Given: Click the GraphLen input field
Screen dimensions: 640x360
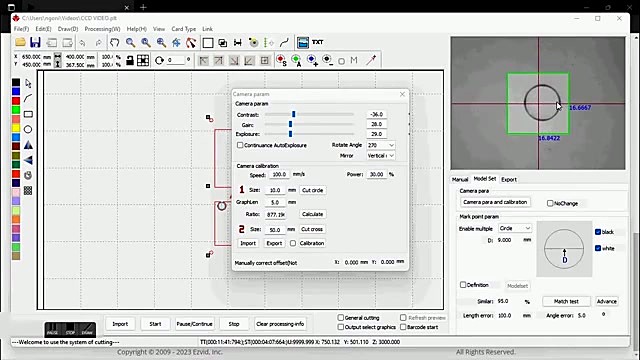Looking at the screenshot, I should pos(275,202).
